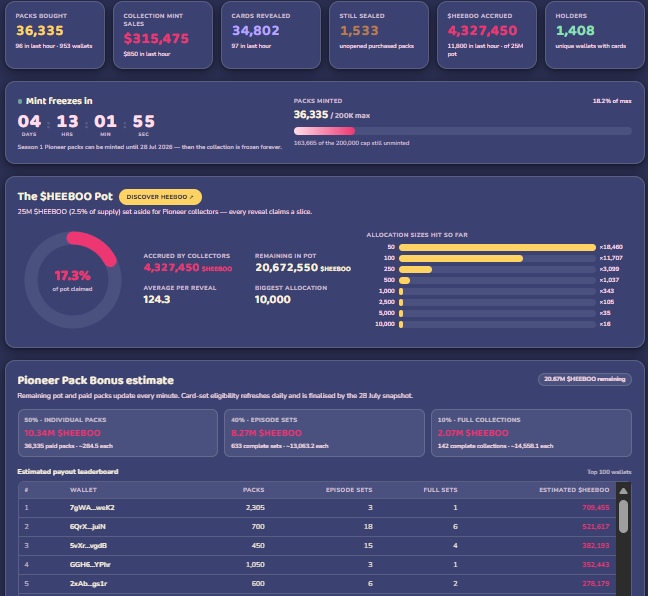Viewport: 648px width, 596px height.
Task: Click the Top 100 wallets label
Action: (610, 472)
